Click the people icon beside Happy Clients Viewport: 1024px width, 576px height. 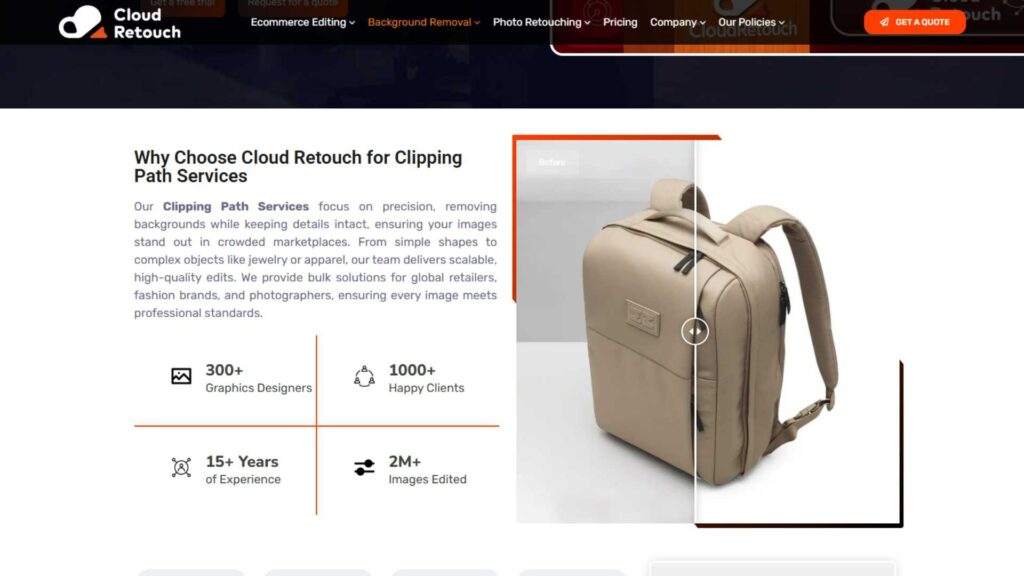coord(364,376)
